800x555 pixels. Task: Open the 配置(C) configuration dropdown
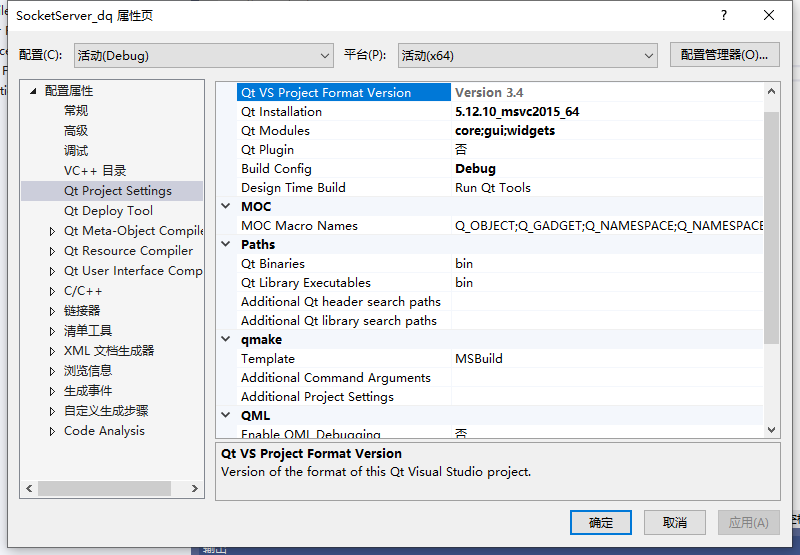204,56
